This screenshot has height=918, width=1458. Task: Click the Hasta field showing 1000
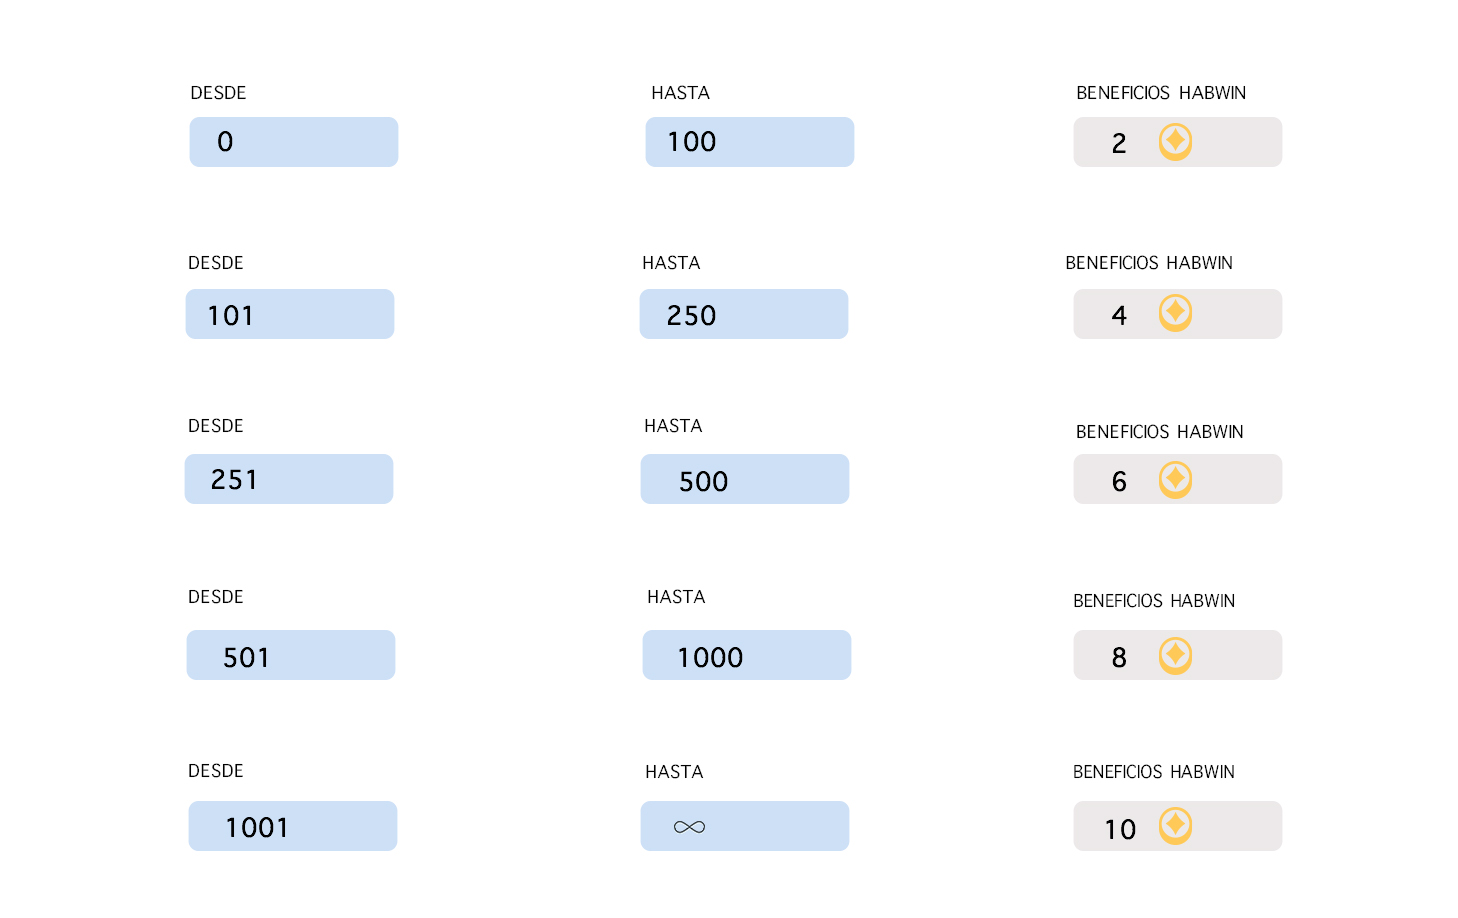click(747, 655)
